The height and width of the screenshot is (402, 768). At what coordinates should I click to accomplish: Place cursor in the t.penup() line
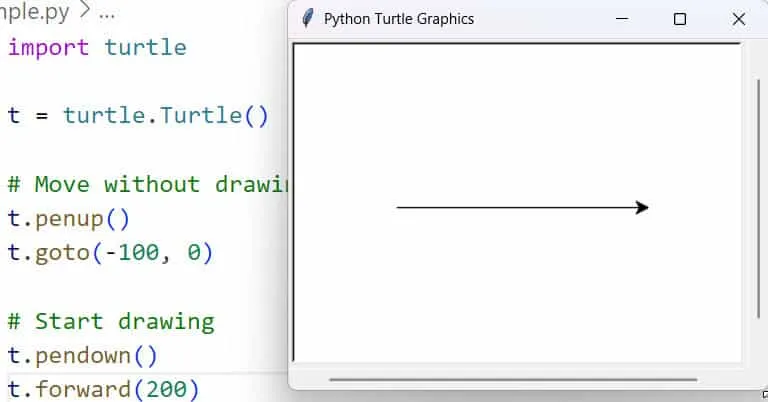[x=68, y=219]
